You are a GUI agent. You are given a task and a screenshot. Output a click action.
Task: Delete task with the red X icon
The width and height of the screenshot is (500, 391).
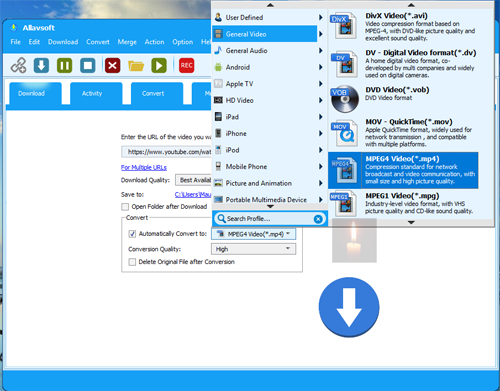(x=113, y=65)
